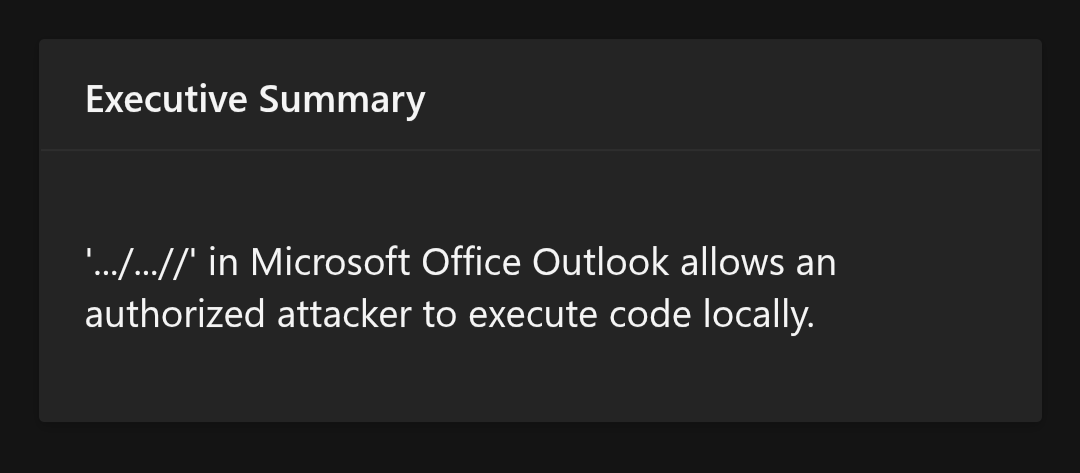Click the dark page background outside card
The width and height of the screenshot is (1080, 473).
coord(540,448)
